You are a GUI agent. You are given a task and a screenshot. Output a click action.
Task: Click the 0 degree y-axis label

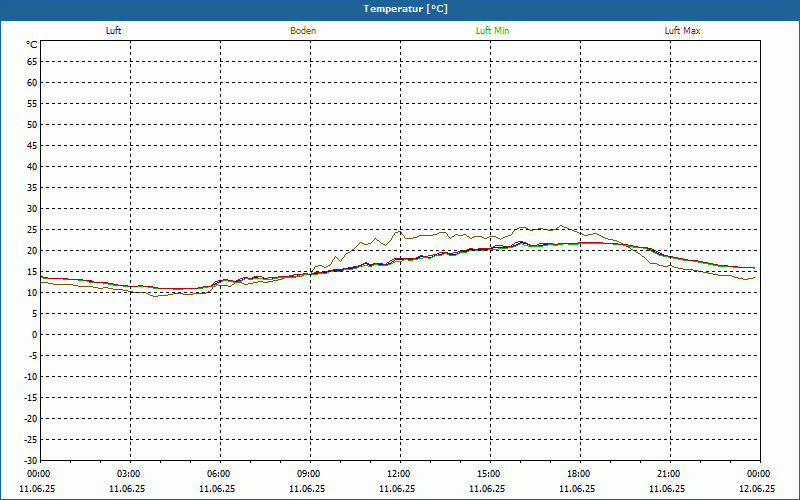pos(35,335)
